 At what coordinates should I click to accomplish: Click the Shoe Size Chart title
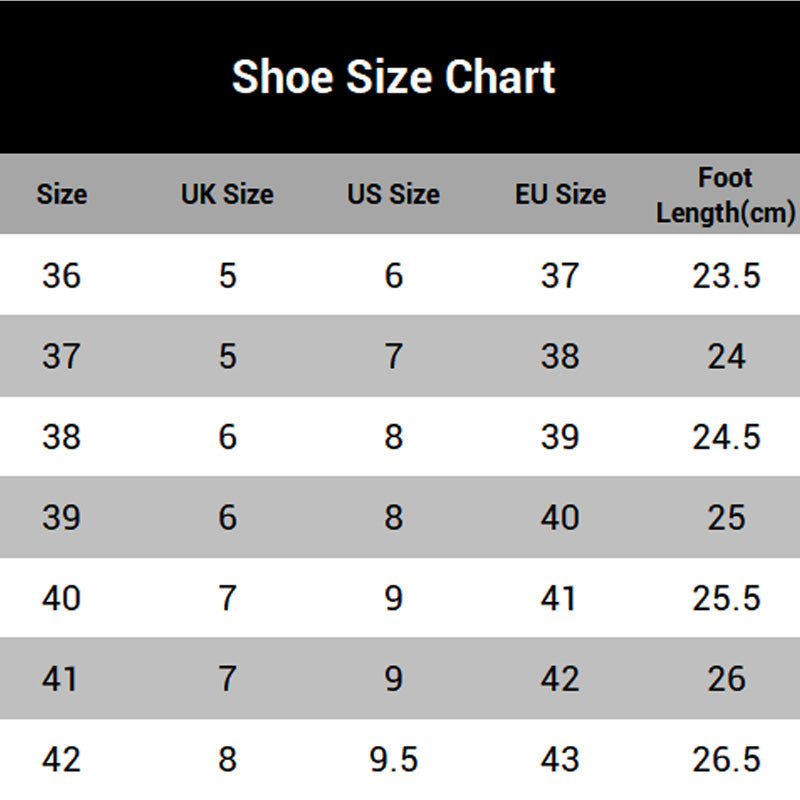[393, 77]
